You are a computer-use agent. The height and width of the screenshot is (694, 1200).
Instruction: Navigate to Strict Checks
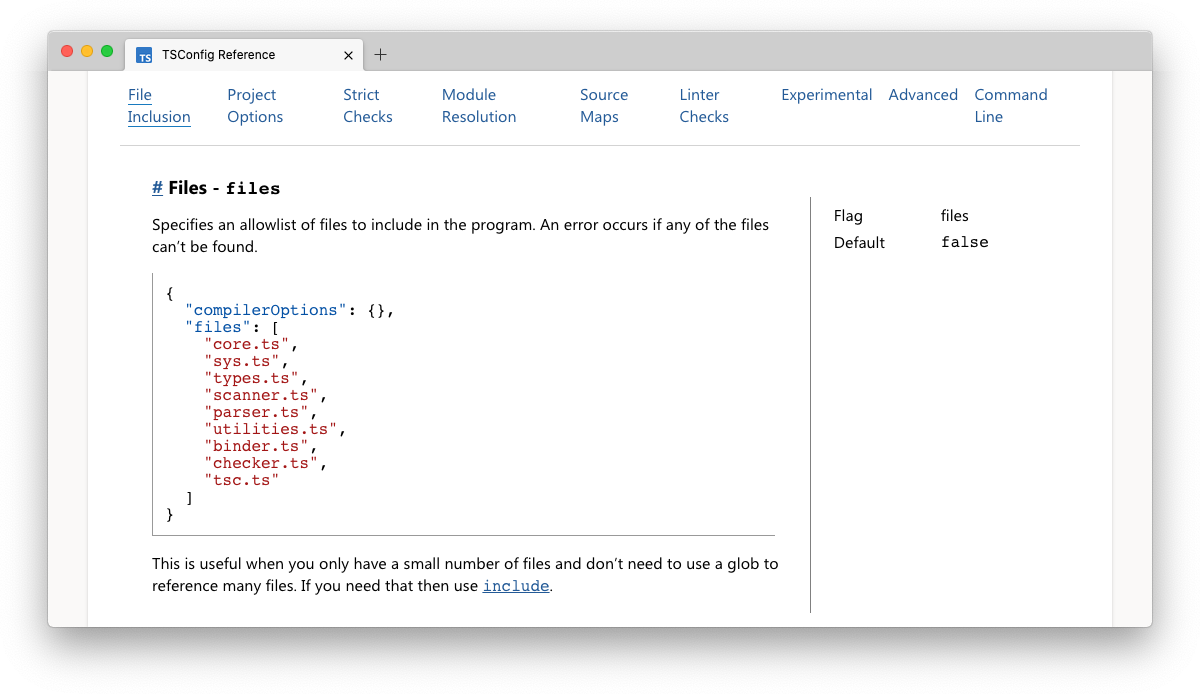pos(367,105)
